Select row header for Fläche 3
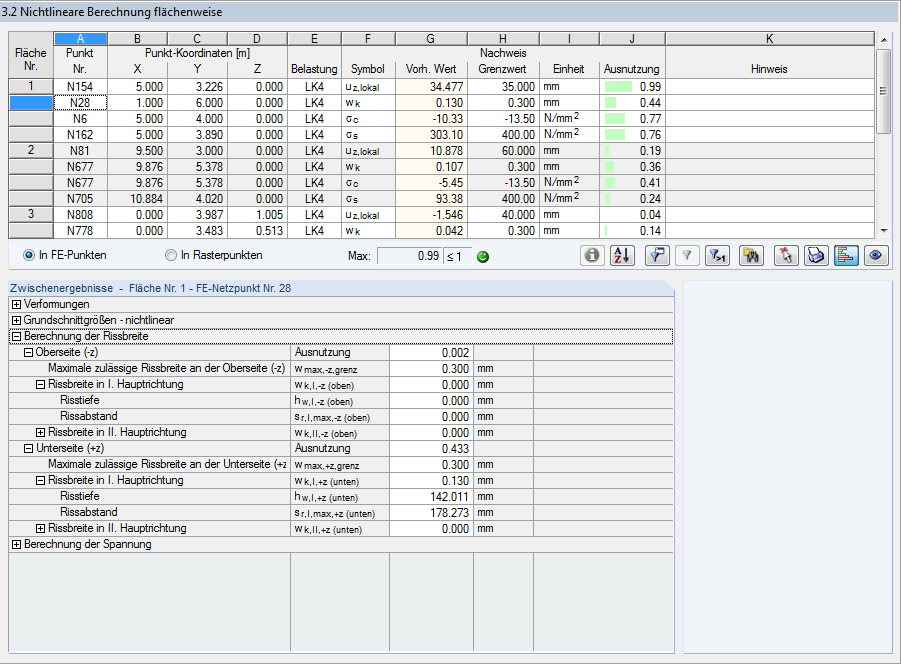The width and height of the screenshot is (901, 664). pyautogui.click(x=31, y=214)
